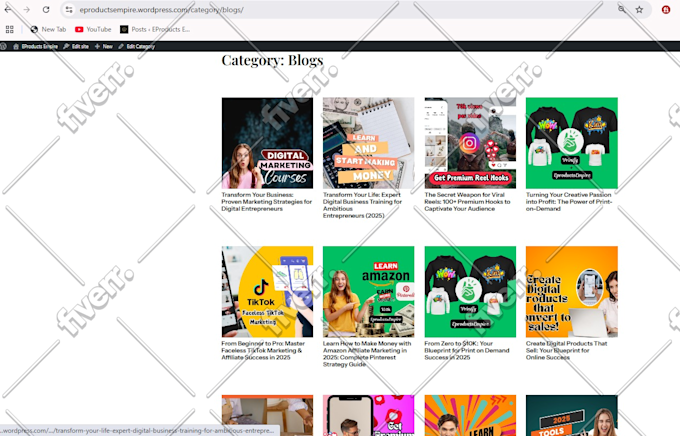
Task: Open the Digital Marketing Courses thumbnail
Action: tap(267, 143)
